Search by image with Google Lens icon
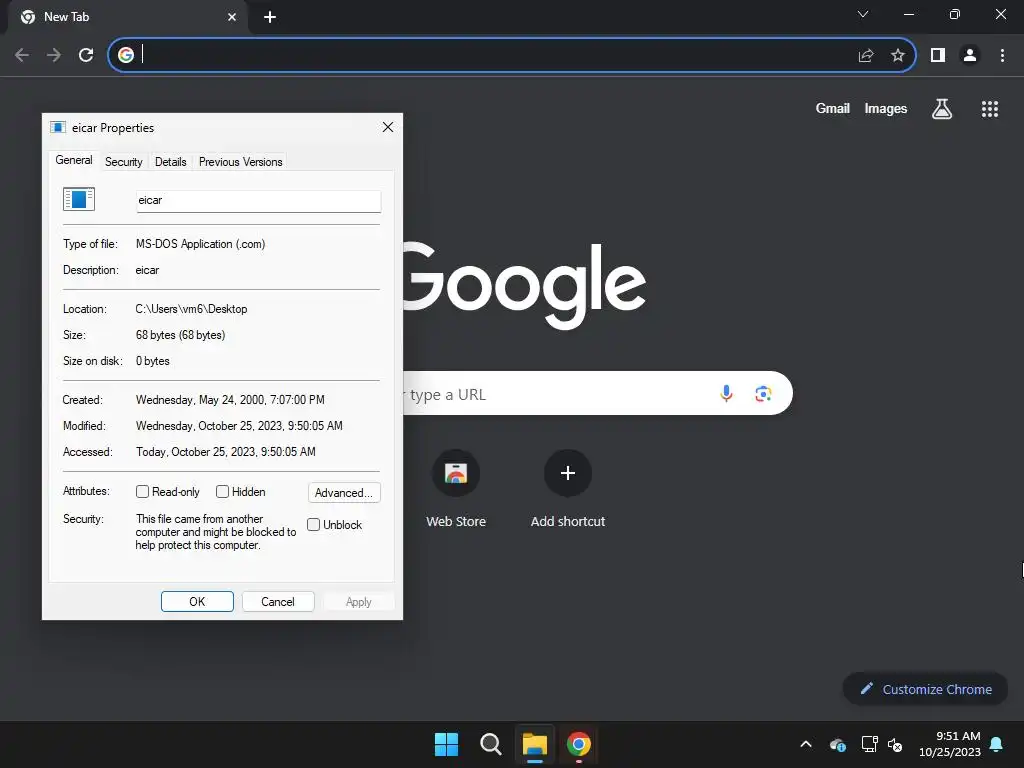The width and height of the screenshot is (1024, 768). click(763, 393)
